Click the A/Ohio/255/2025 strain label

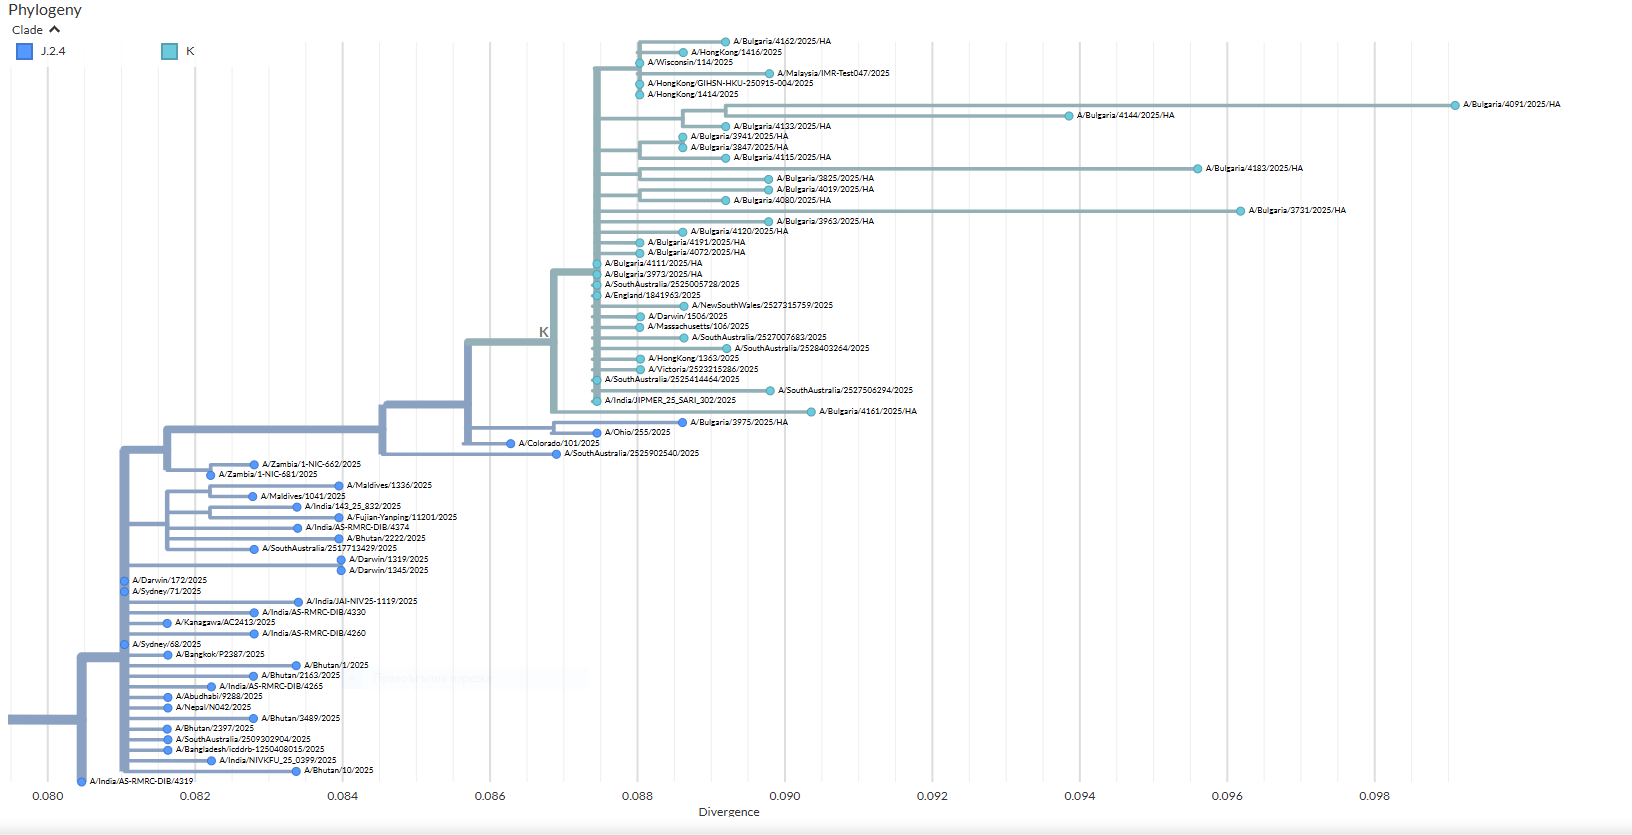click(x=637, y=433)
